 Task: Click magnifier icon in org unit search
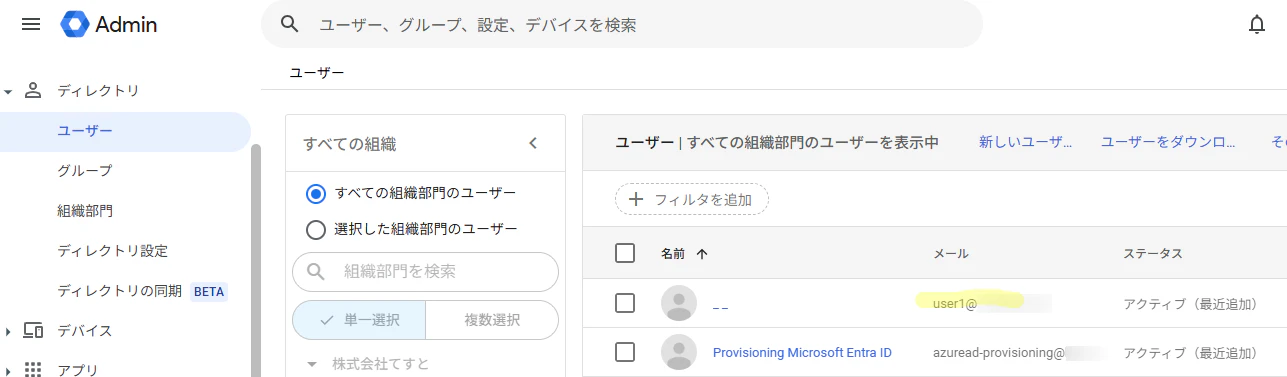click(316, 271)
